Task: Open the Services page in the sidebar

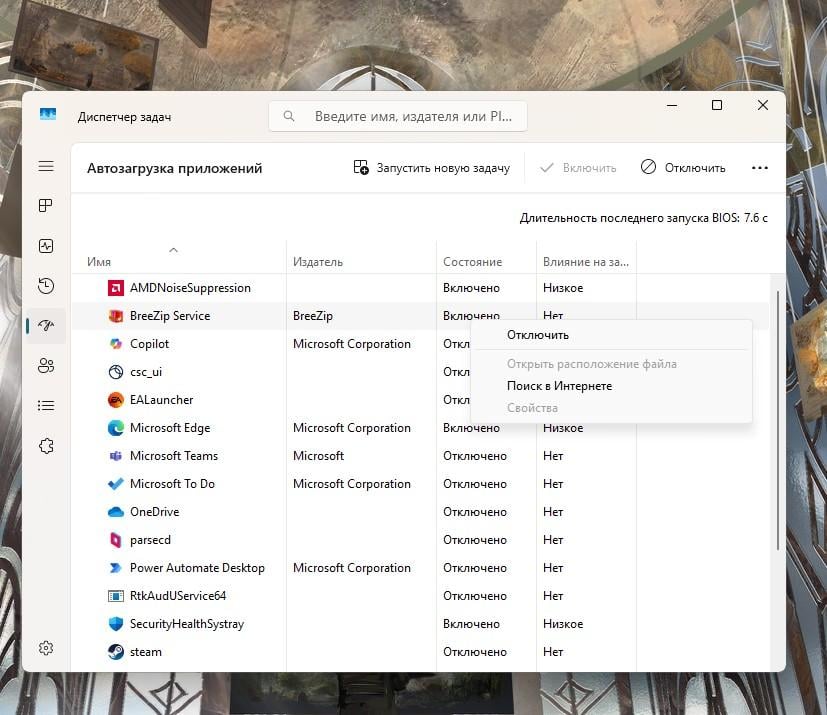Action: pyautogui.click(x=46, y=446)
